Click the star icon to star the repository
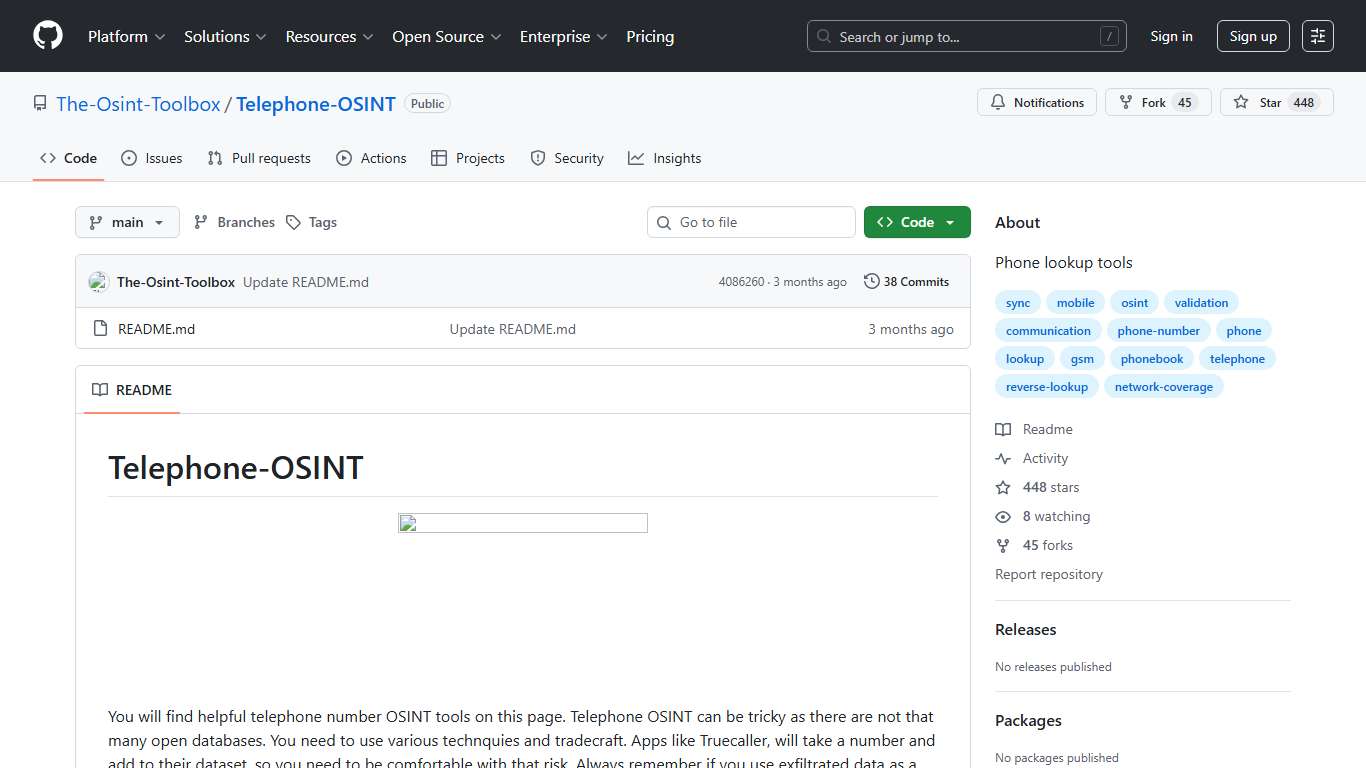This screenshot has height=768, width=1366. click(x=1240, y=101)
